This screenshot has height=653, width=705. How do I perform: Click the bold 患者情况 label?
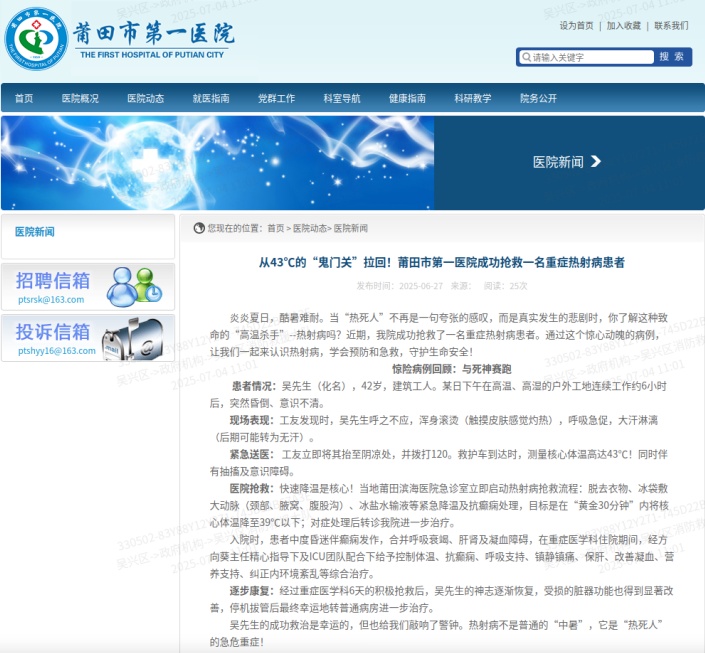pos(252,386)
